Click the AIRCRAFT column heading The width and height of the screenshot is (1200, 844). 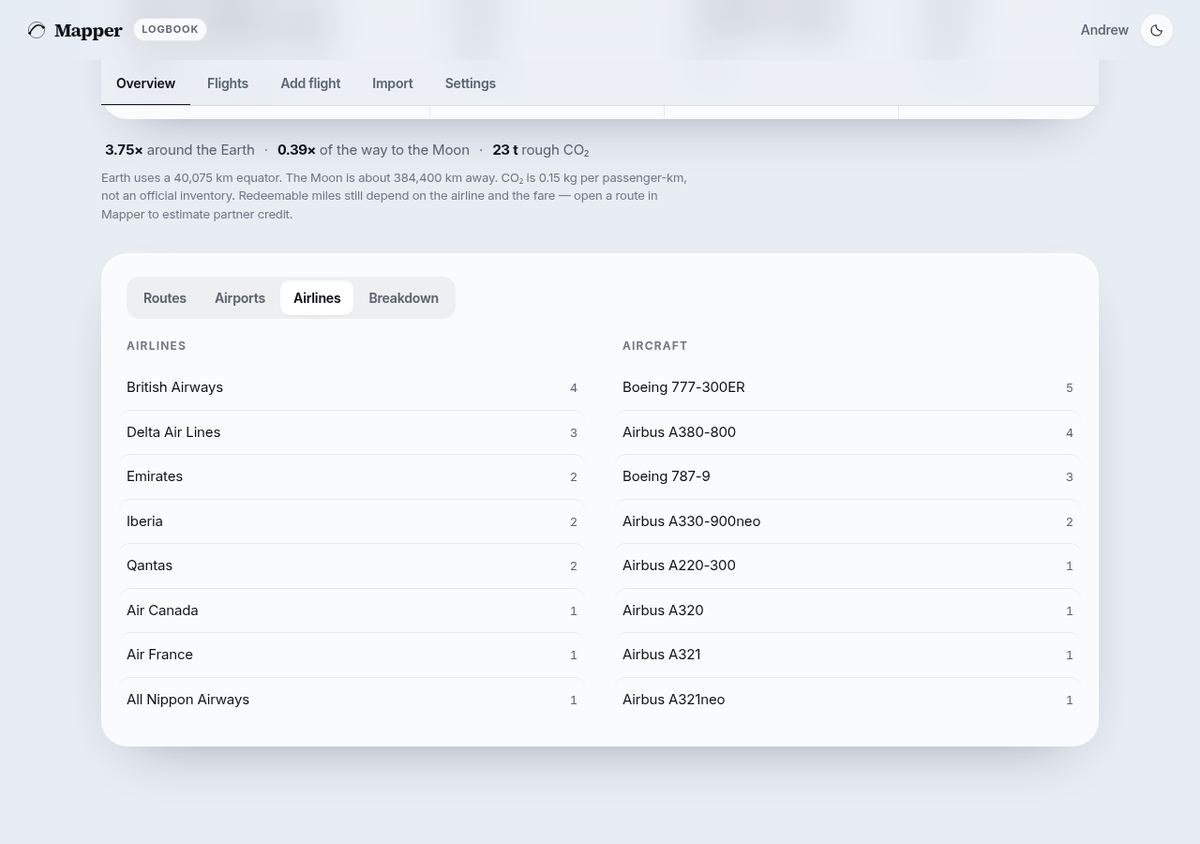point(655,346)
